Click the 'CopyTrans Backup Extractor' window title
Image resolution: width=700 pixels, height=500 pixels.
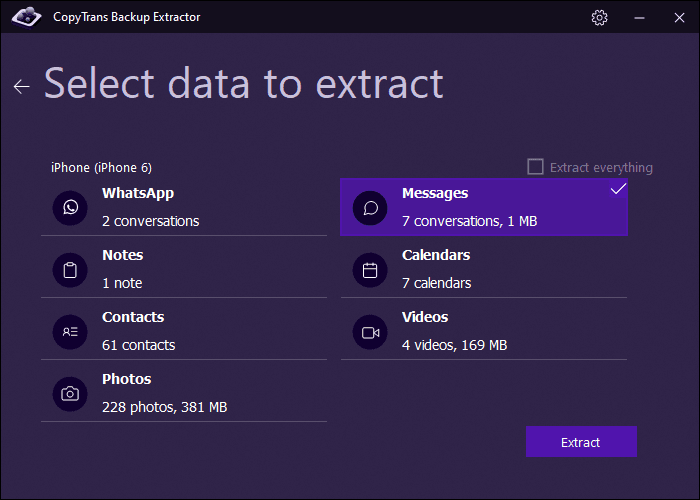point(127,17)
